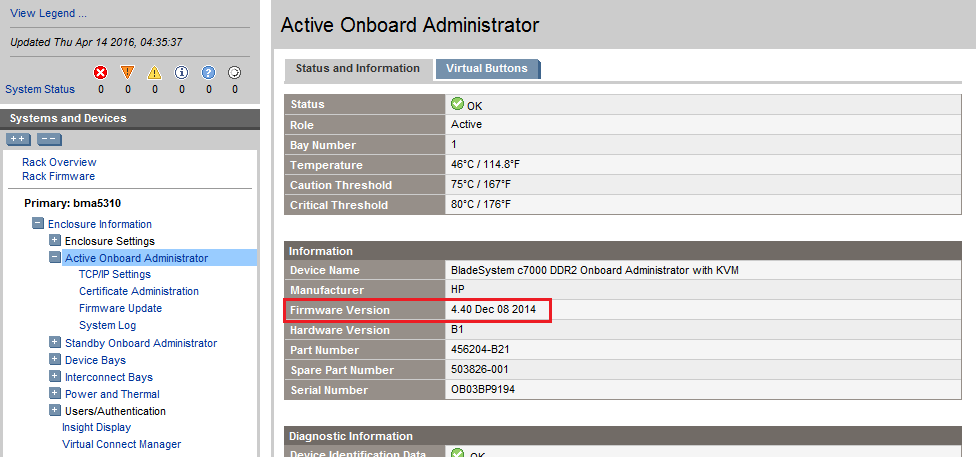Click the blue question mark status icon
The height and width of the screenshot is (457, 976).
209,73
